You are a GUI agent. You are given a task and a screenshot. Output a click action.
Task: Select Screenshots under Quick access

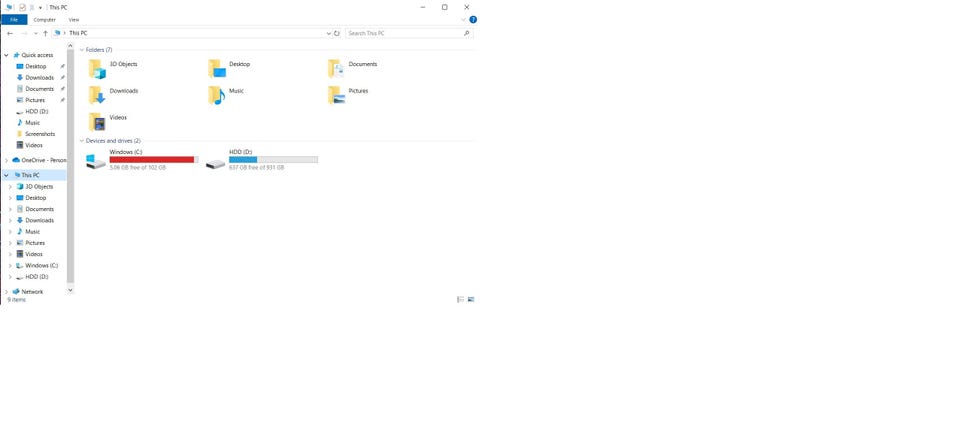click(x=40, y=134)
